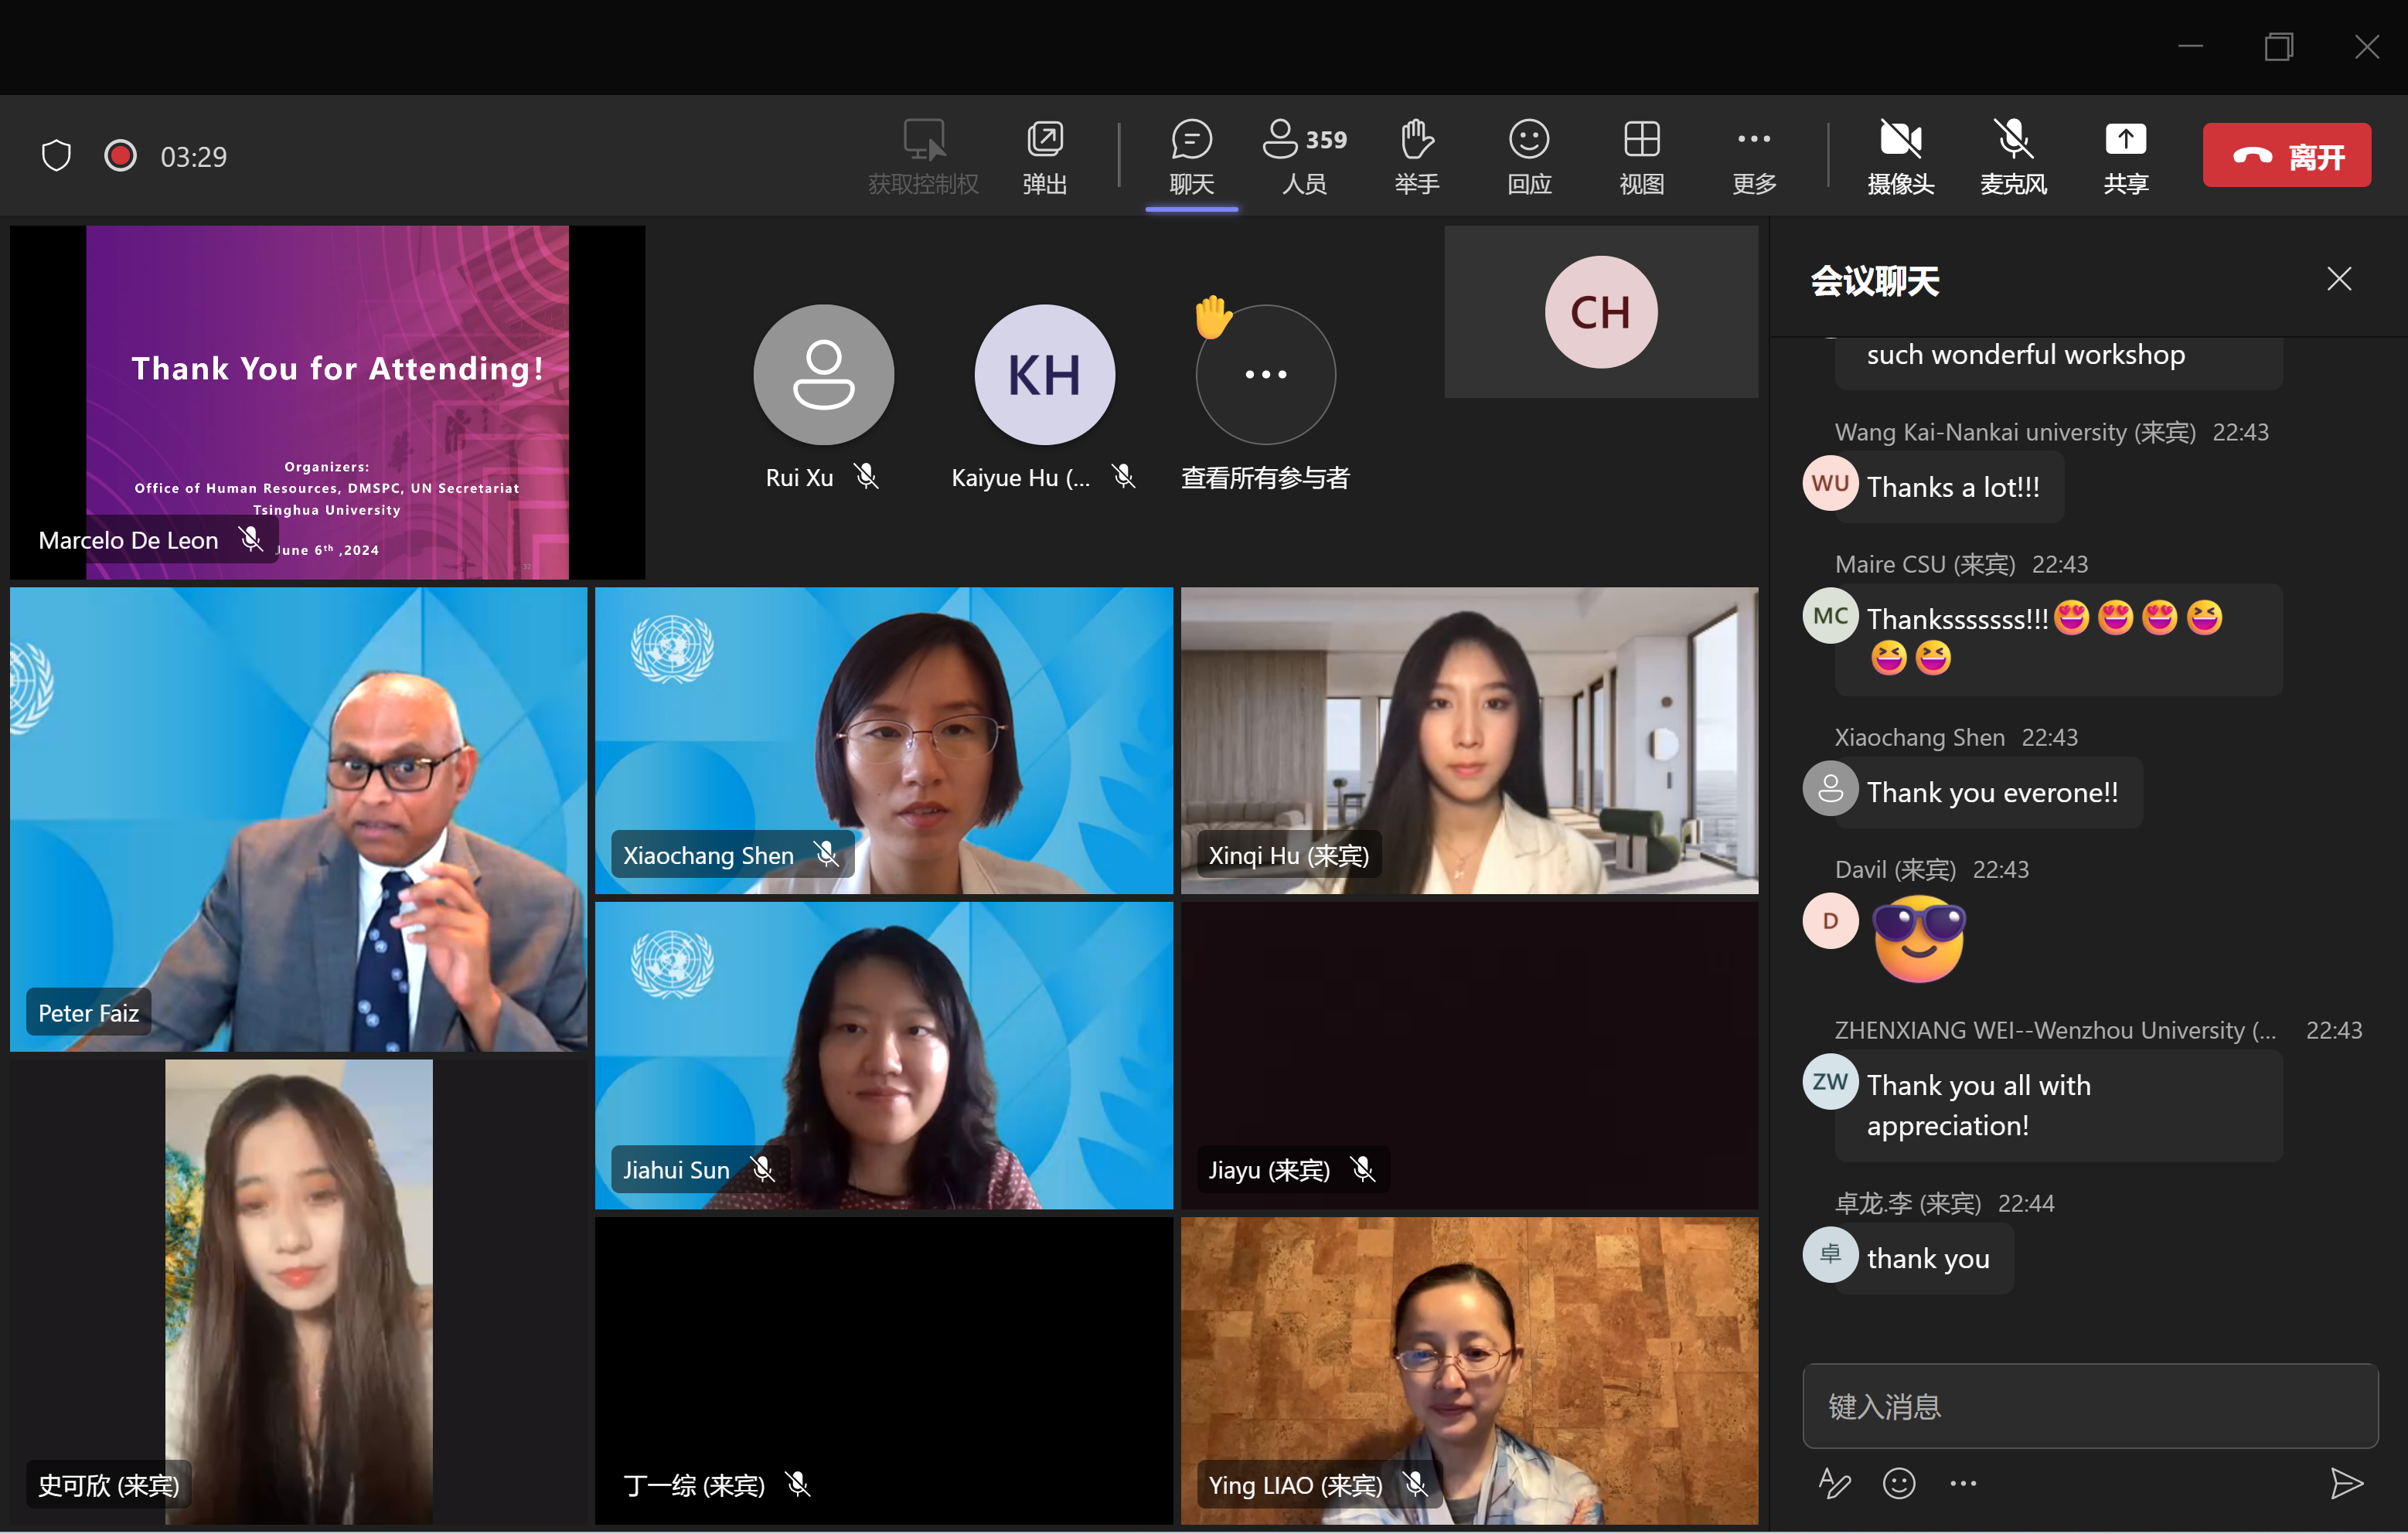The image size is (2408, 1534).
Task: Open the 人员 participants panel
Action: tap(1302, 155)
